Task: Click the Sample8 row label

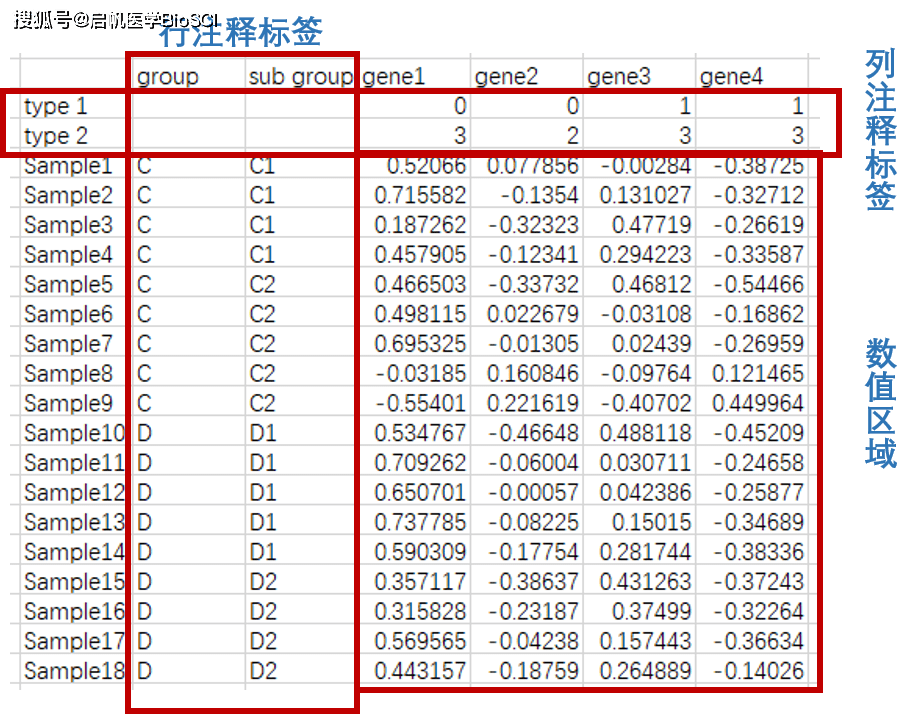Action: pos(68,374)
